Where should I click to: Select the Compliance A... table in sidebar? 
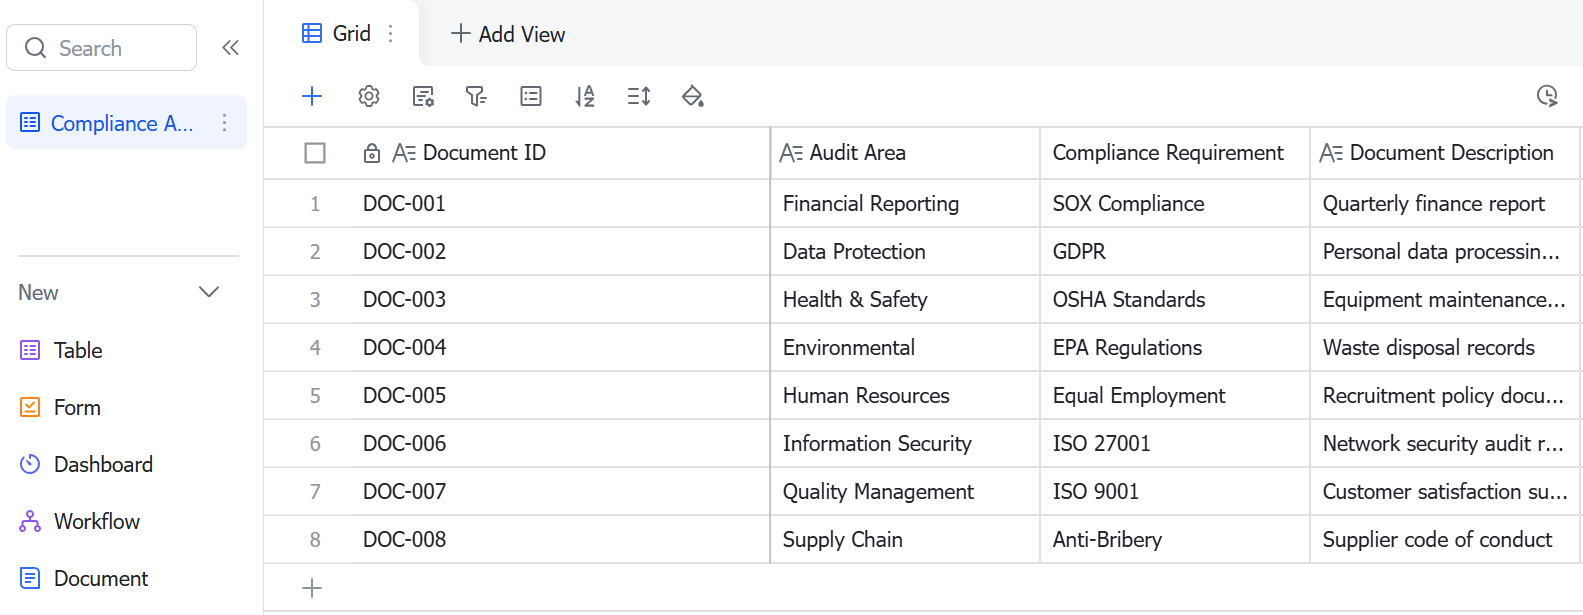[x=126, y=122]
